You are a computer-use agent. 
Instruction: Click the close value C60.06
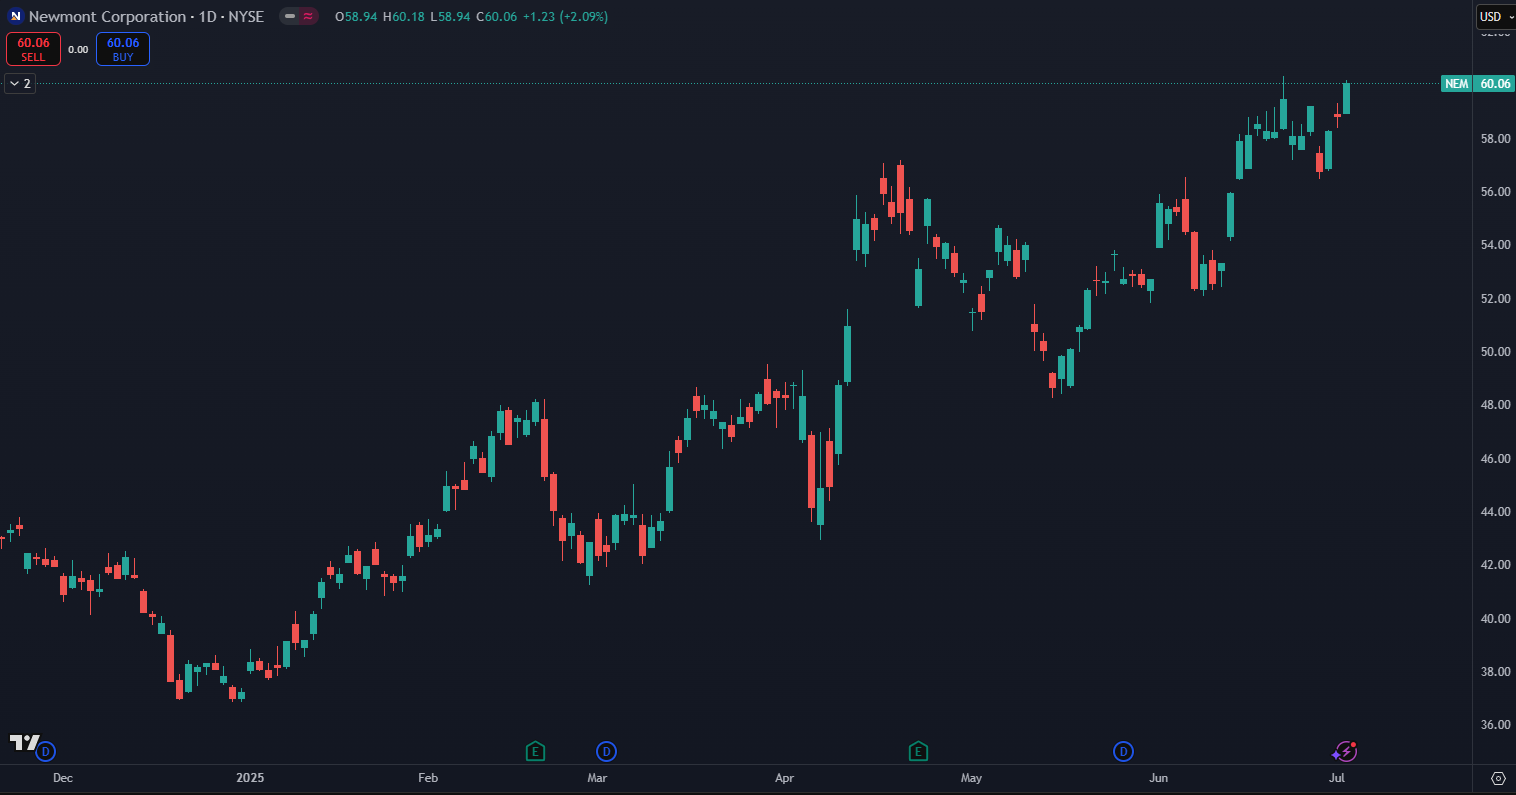pyautogui.click(x=496, y=16)
